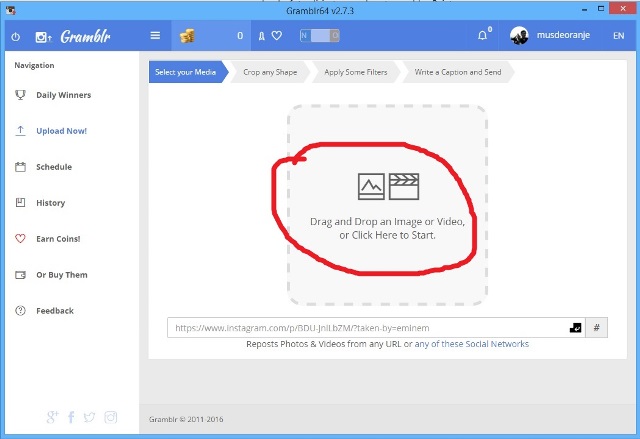The image size is (640, 439).
Task: Select Write a Caption and Send step
Action: click(458, 72)
